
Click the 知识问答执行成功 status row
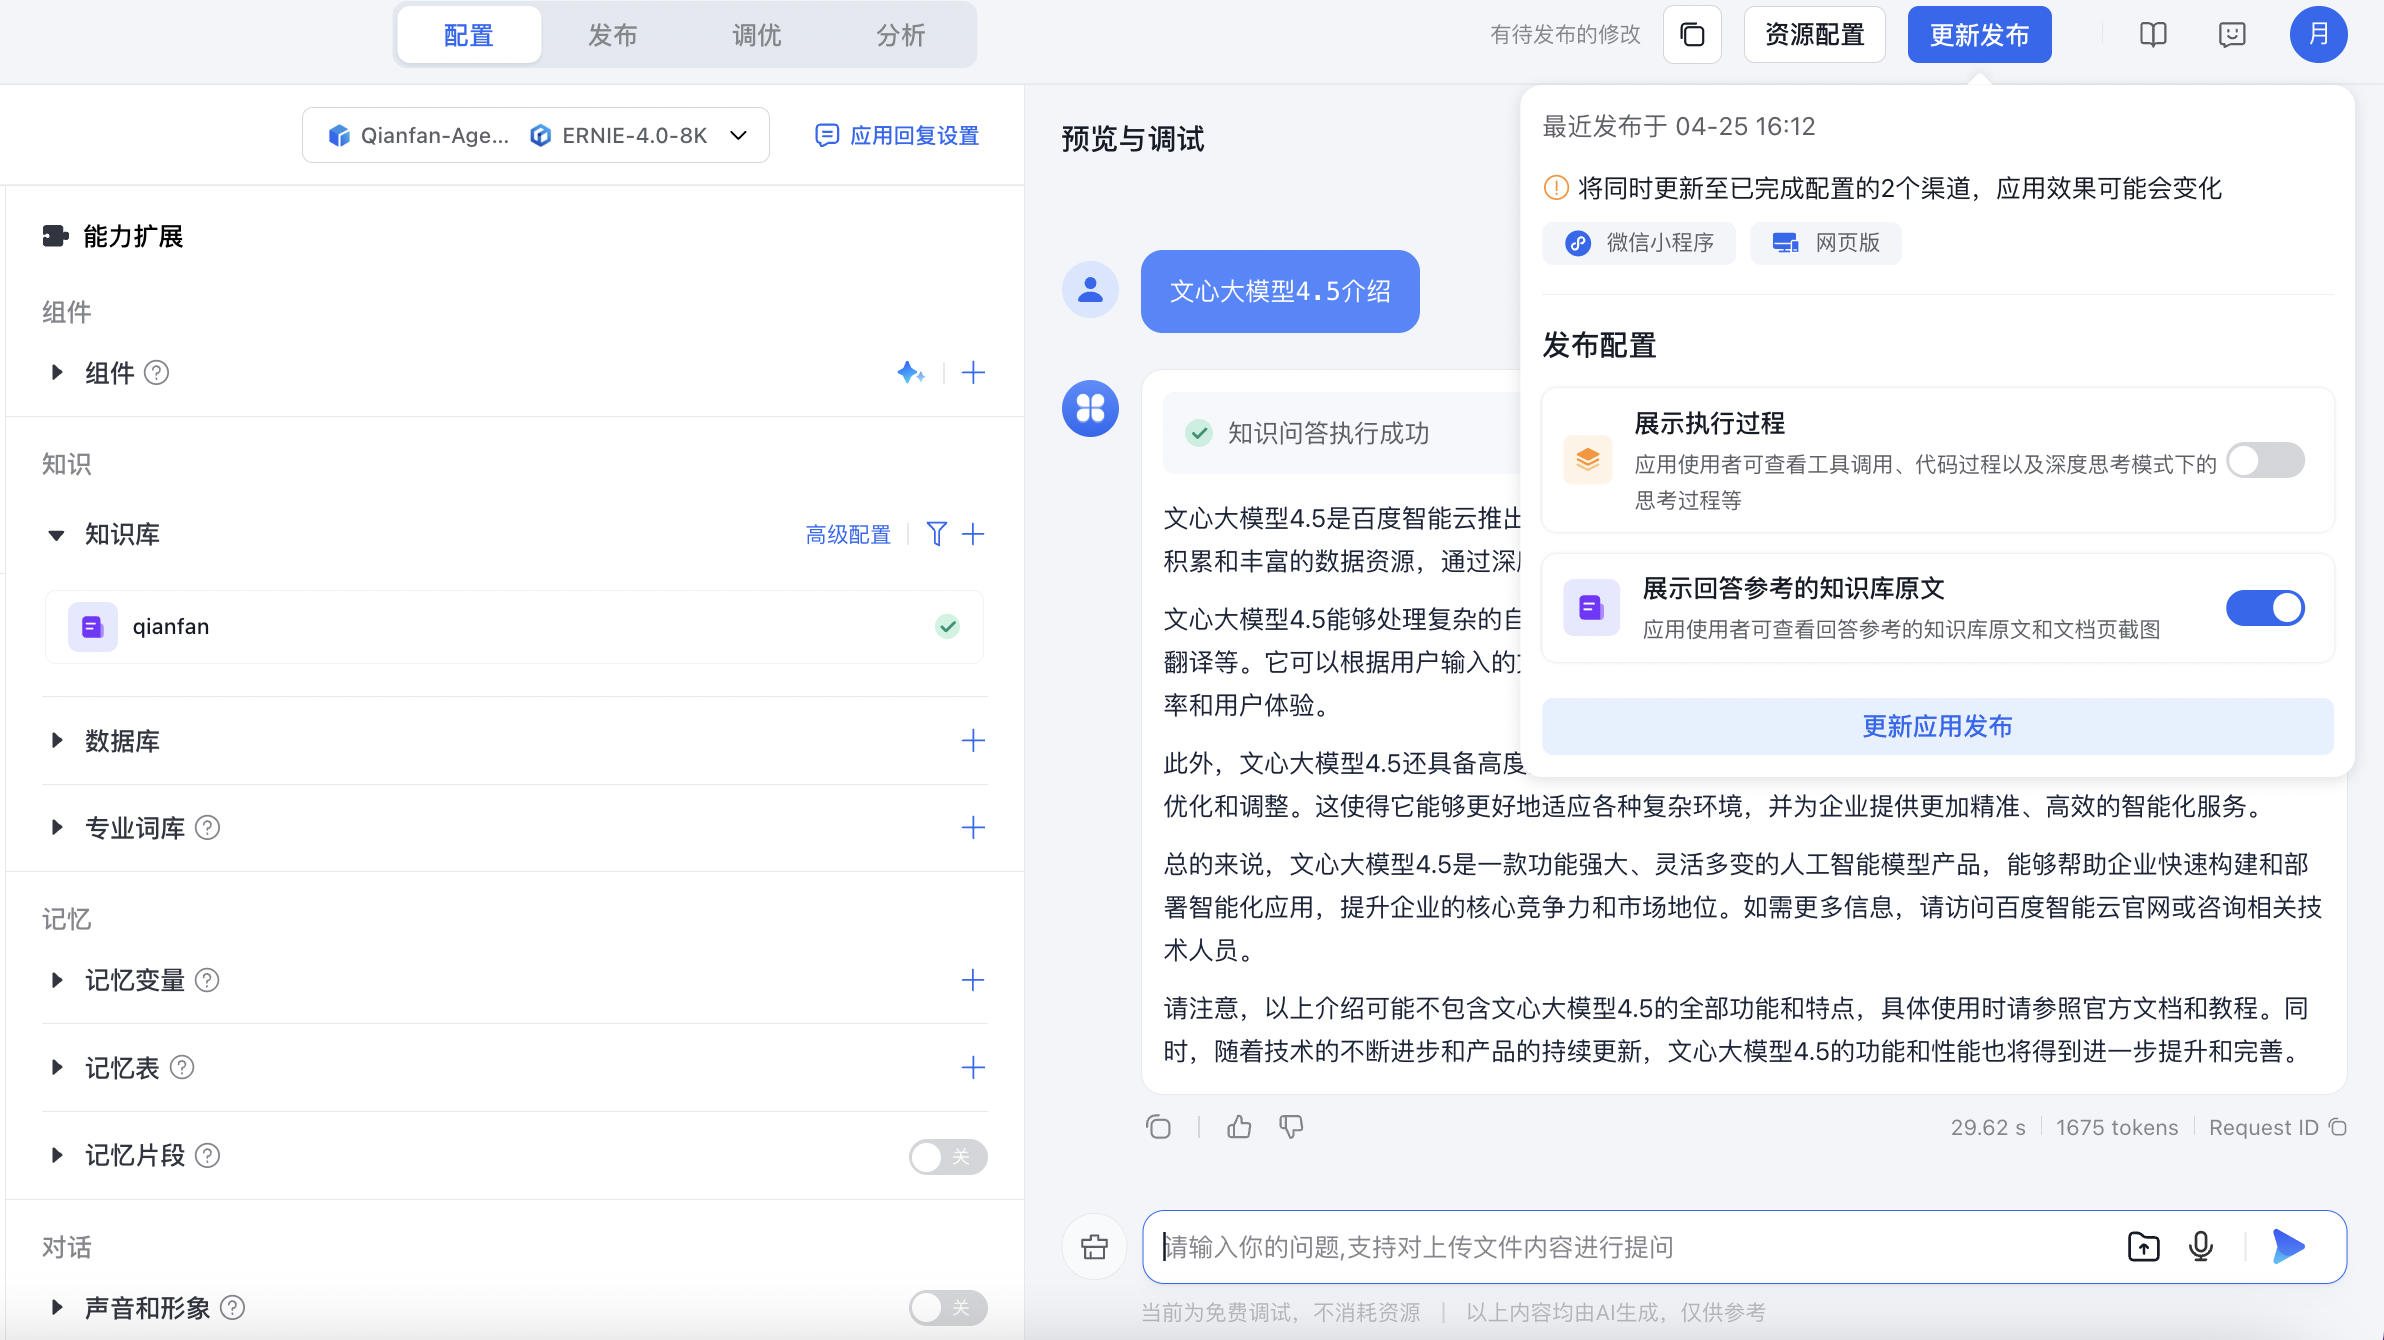coord(1342,433)
